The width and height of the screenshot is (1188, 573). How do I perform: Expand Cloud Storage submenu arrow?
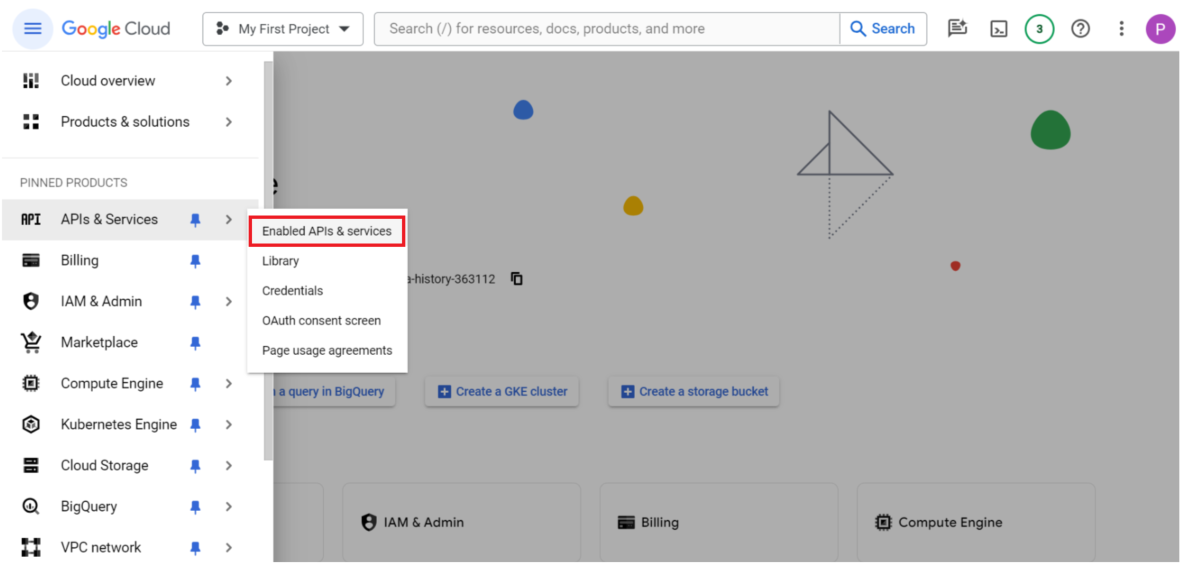click(229, 465)
